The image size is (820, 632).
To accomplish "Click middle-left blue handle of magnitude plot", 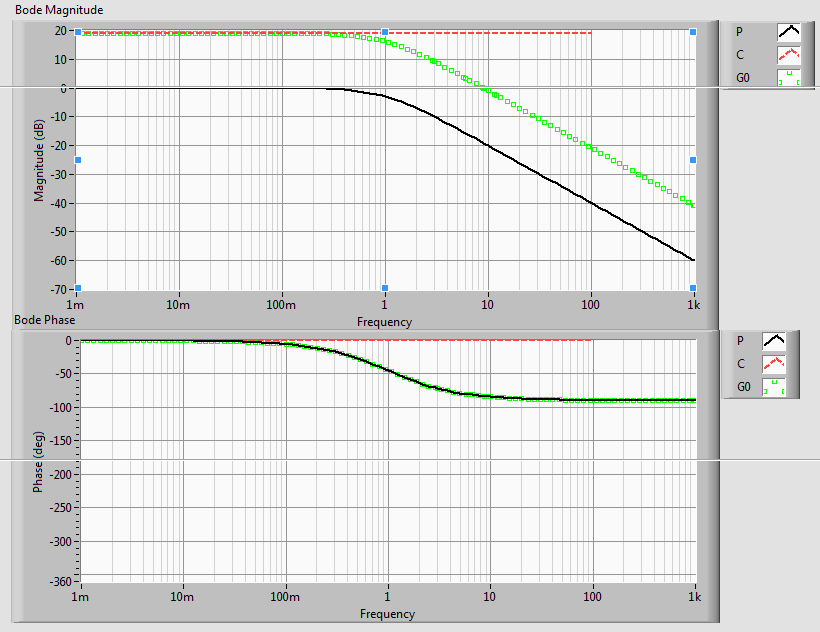I will tap(78, 160).
